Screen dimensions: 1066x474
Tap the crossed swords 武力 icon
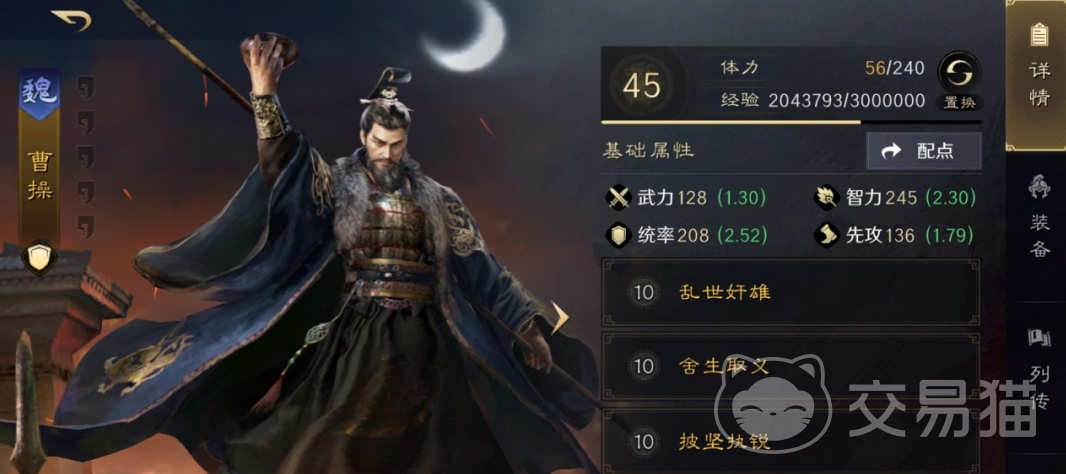(x=619, y=199)
